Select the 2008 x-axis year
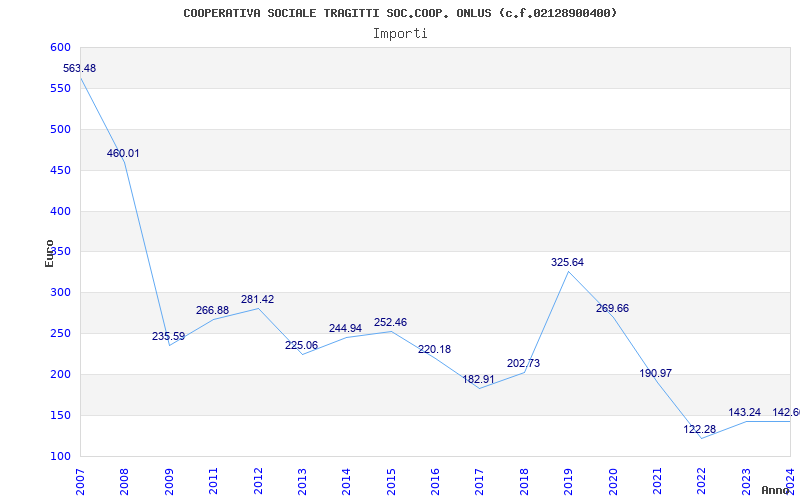Screen dimensions: 800x500 coord(124,482)
